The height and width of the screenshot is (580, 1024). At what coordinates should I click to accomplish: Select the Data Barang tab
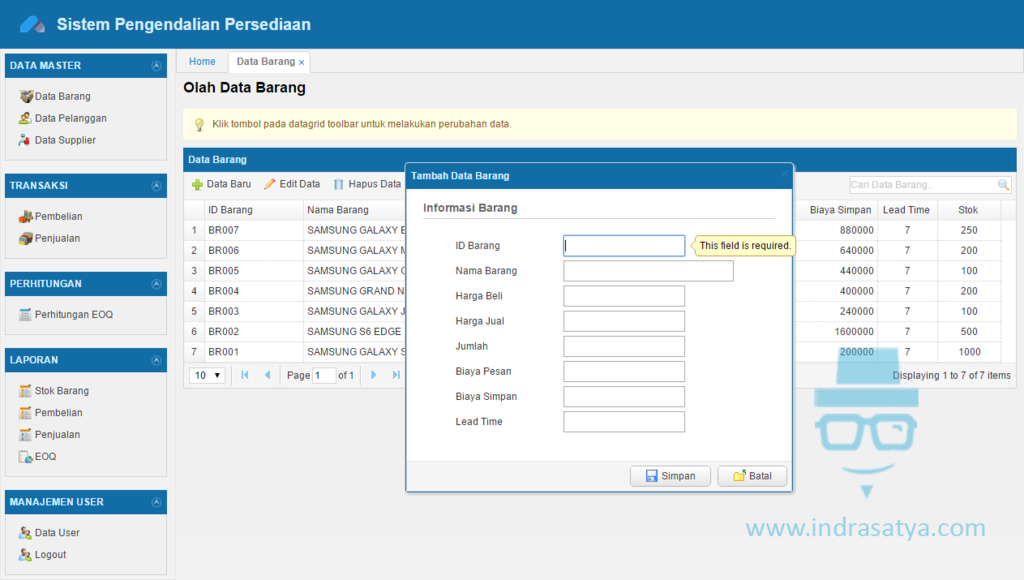(262, 61)
